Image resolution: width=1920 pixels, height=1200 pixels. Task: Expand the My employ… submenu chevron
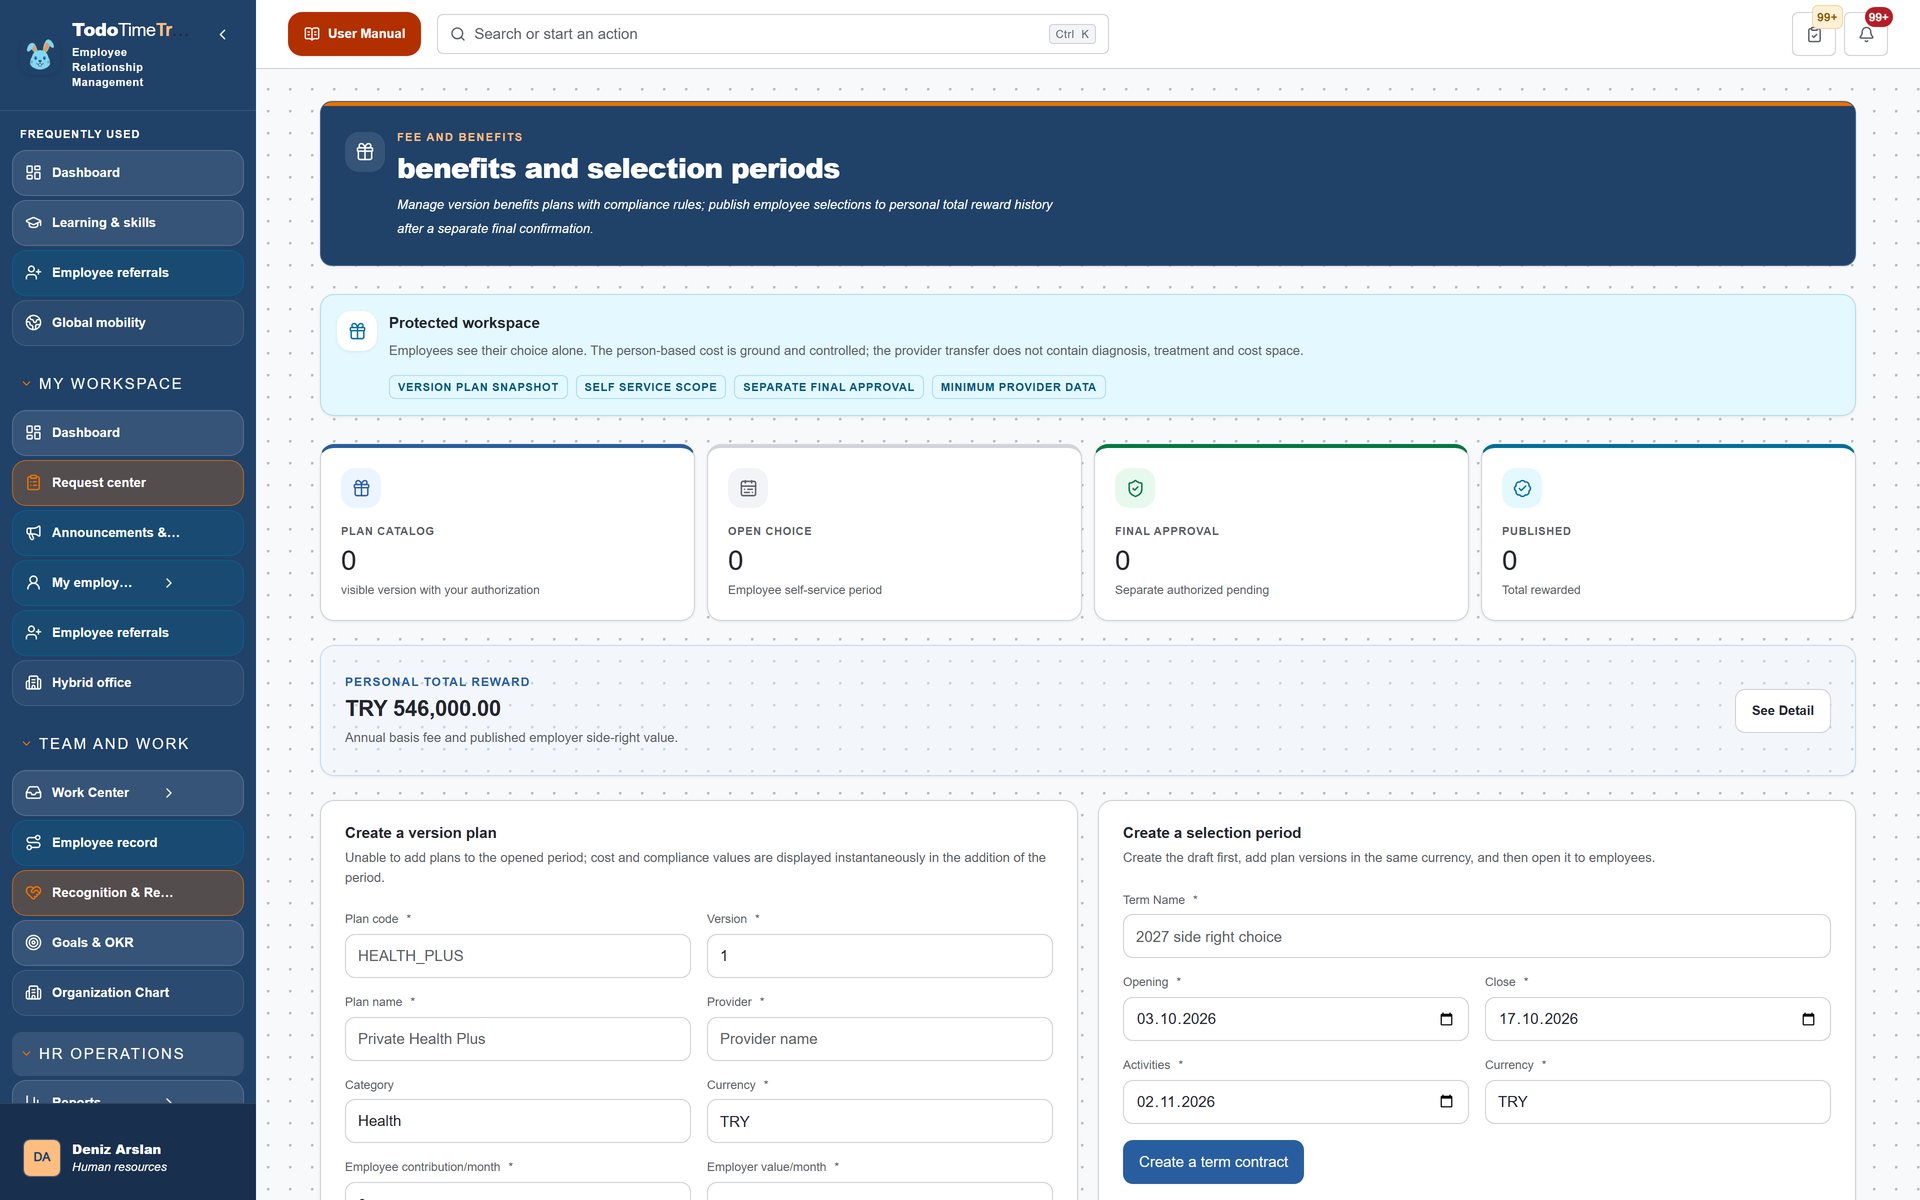coord(169,583)
